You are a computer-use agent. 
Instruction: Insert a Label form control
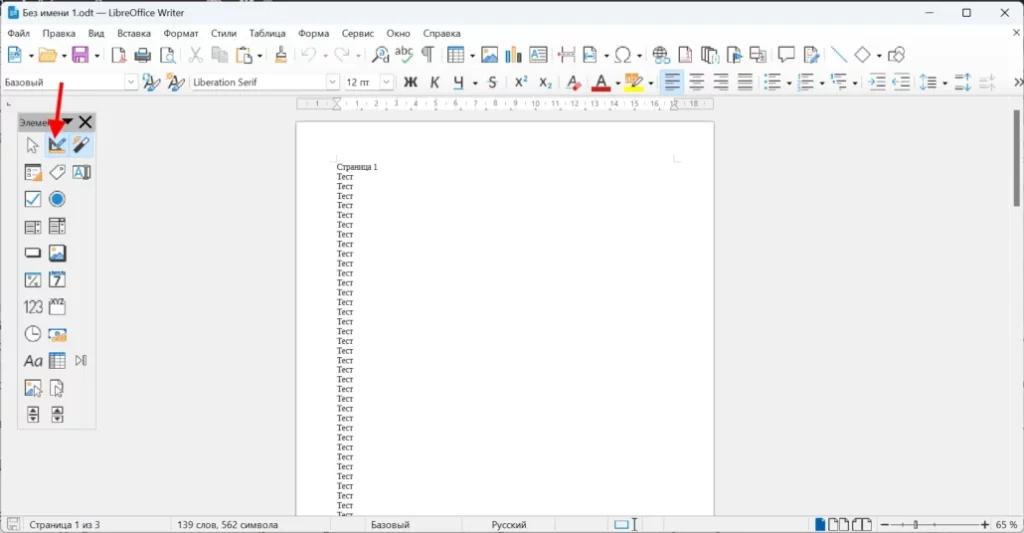(x=57, y=172)
